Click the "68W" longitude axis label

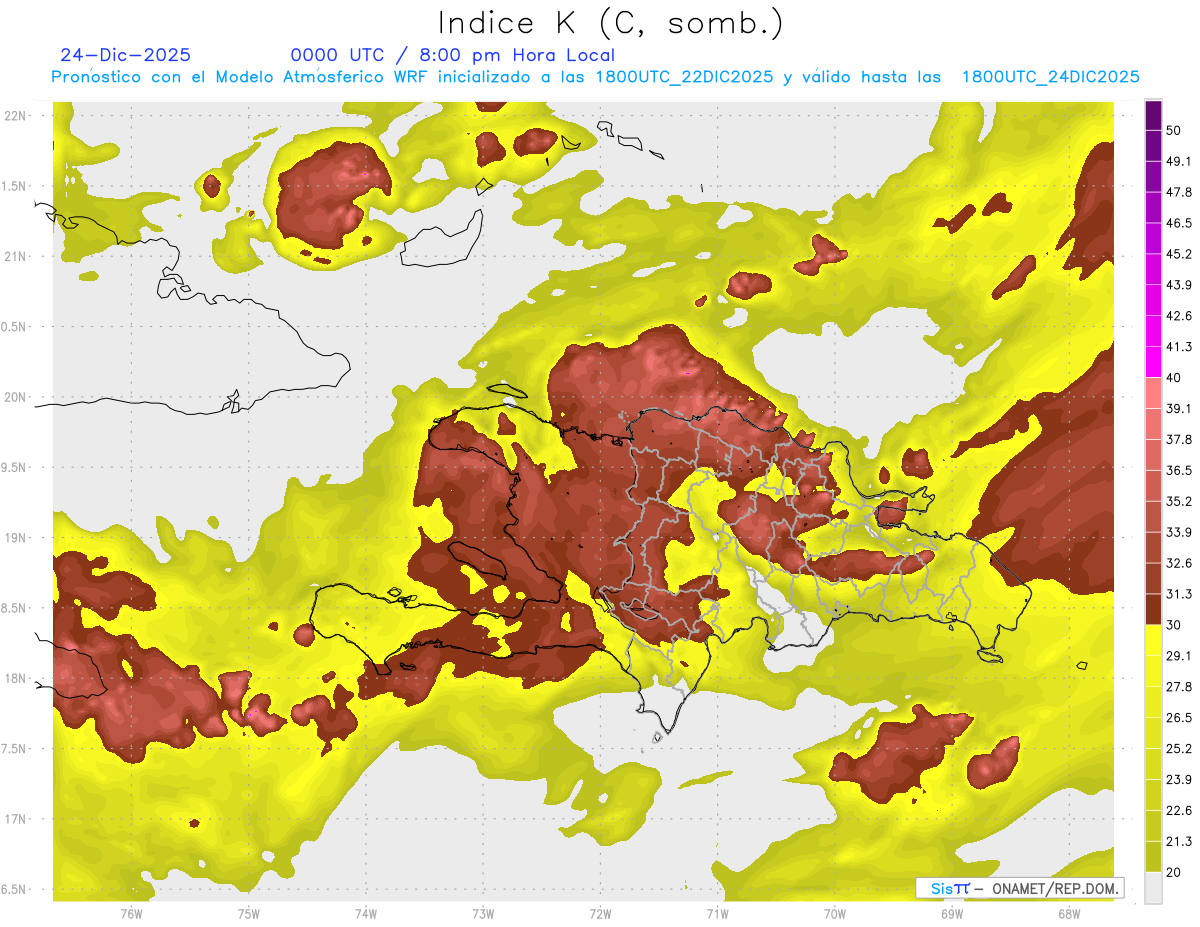click(1069, 914)
